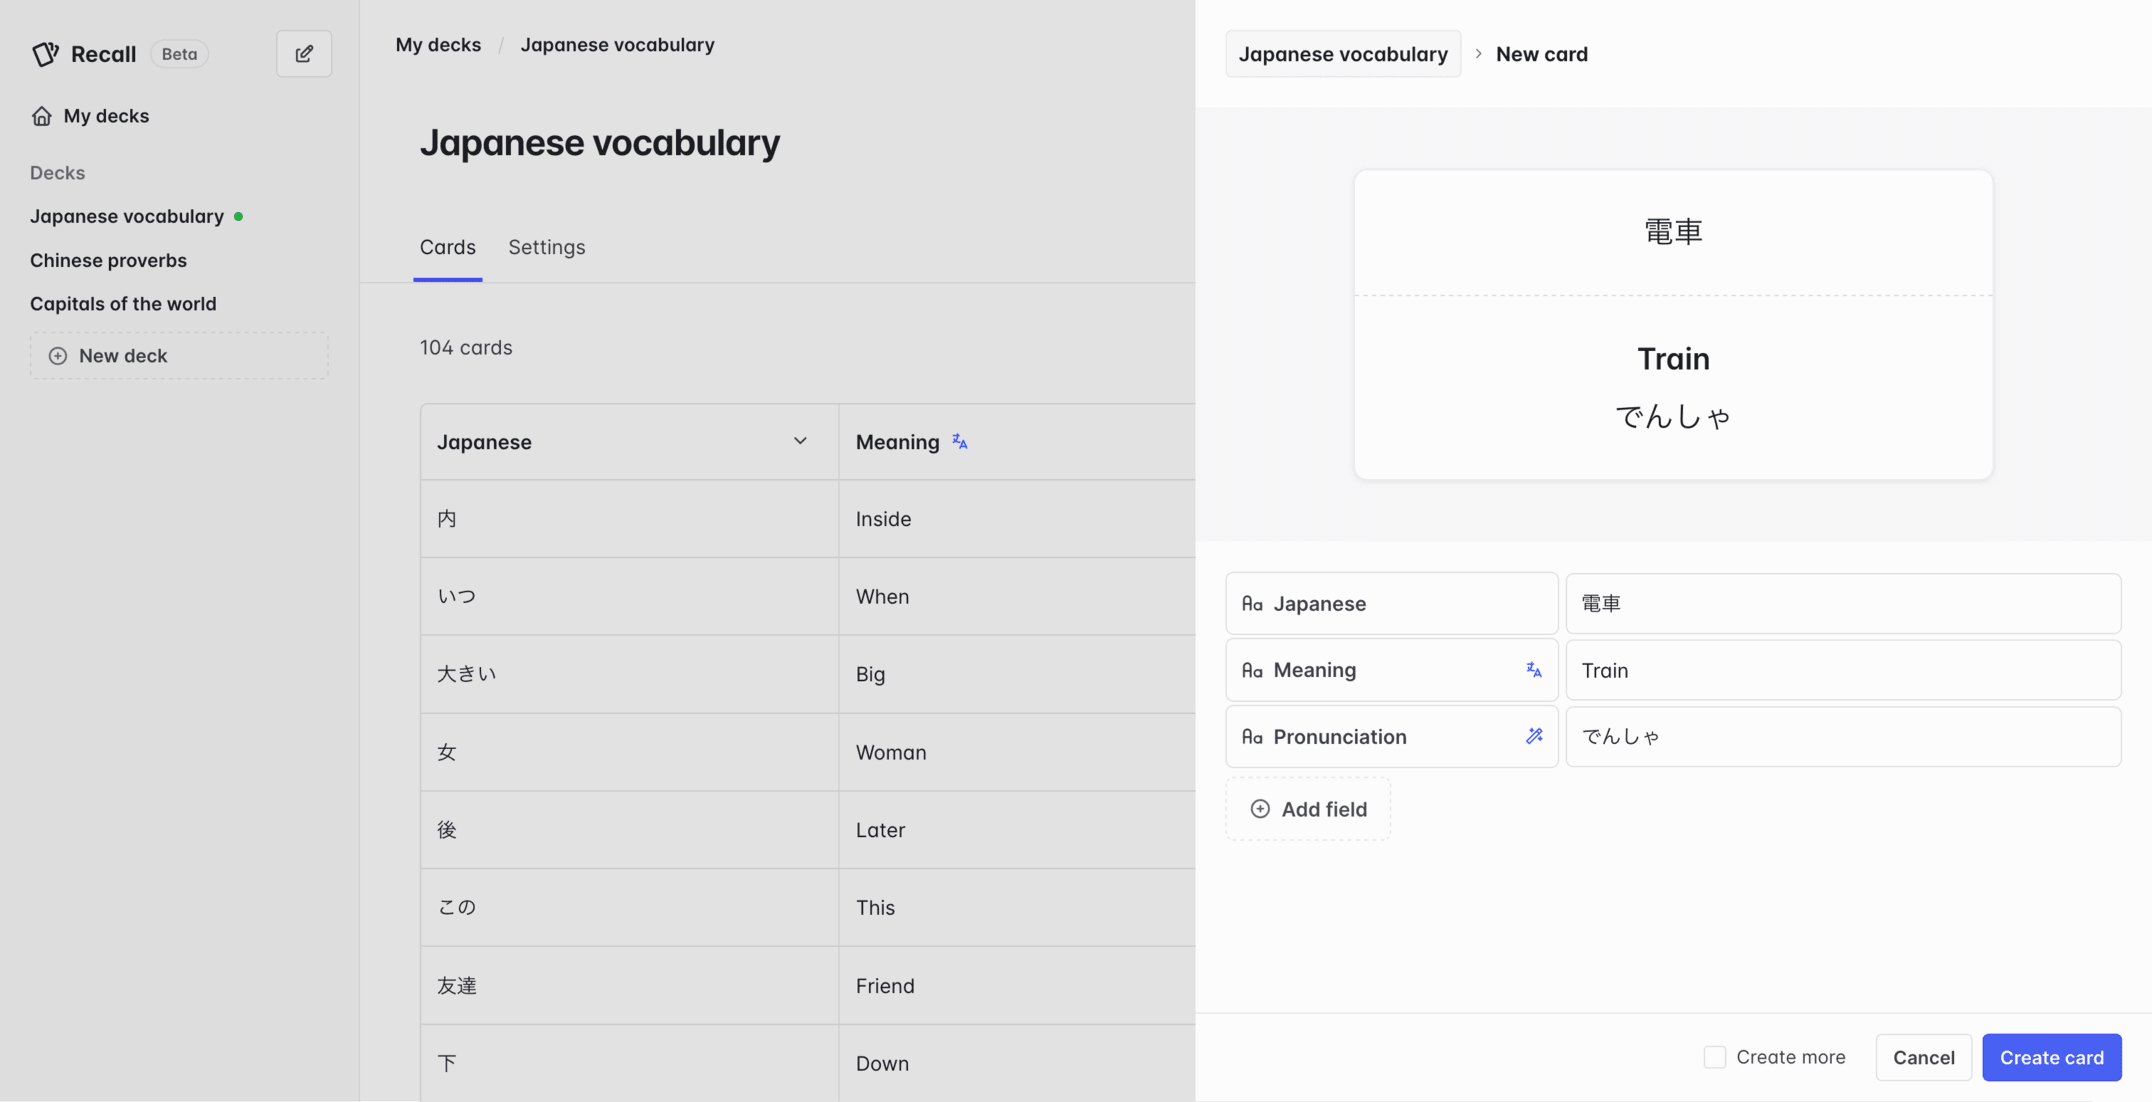Expand the Japanese column dropdown chevron

click(800, 441)
